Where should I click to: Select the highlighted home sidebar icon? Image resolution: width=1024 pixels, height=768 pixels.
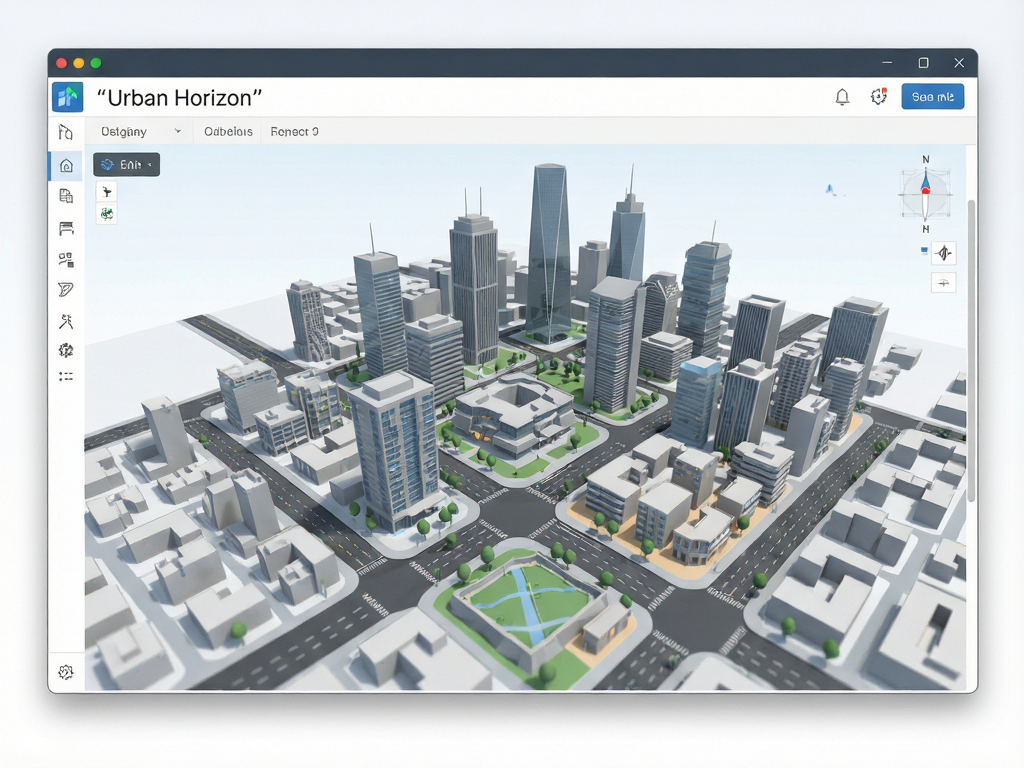(66, 166)
